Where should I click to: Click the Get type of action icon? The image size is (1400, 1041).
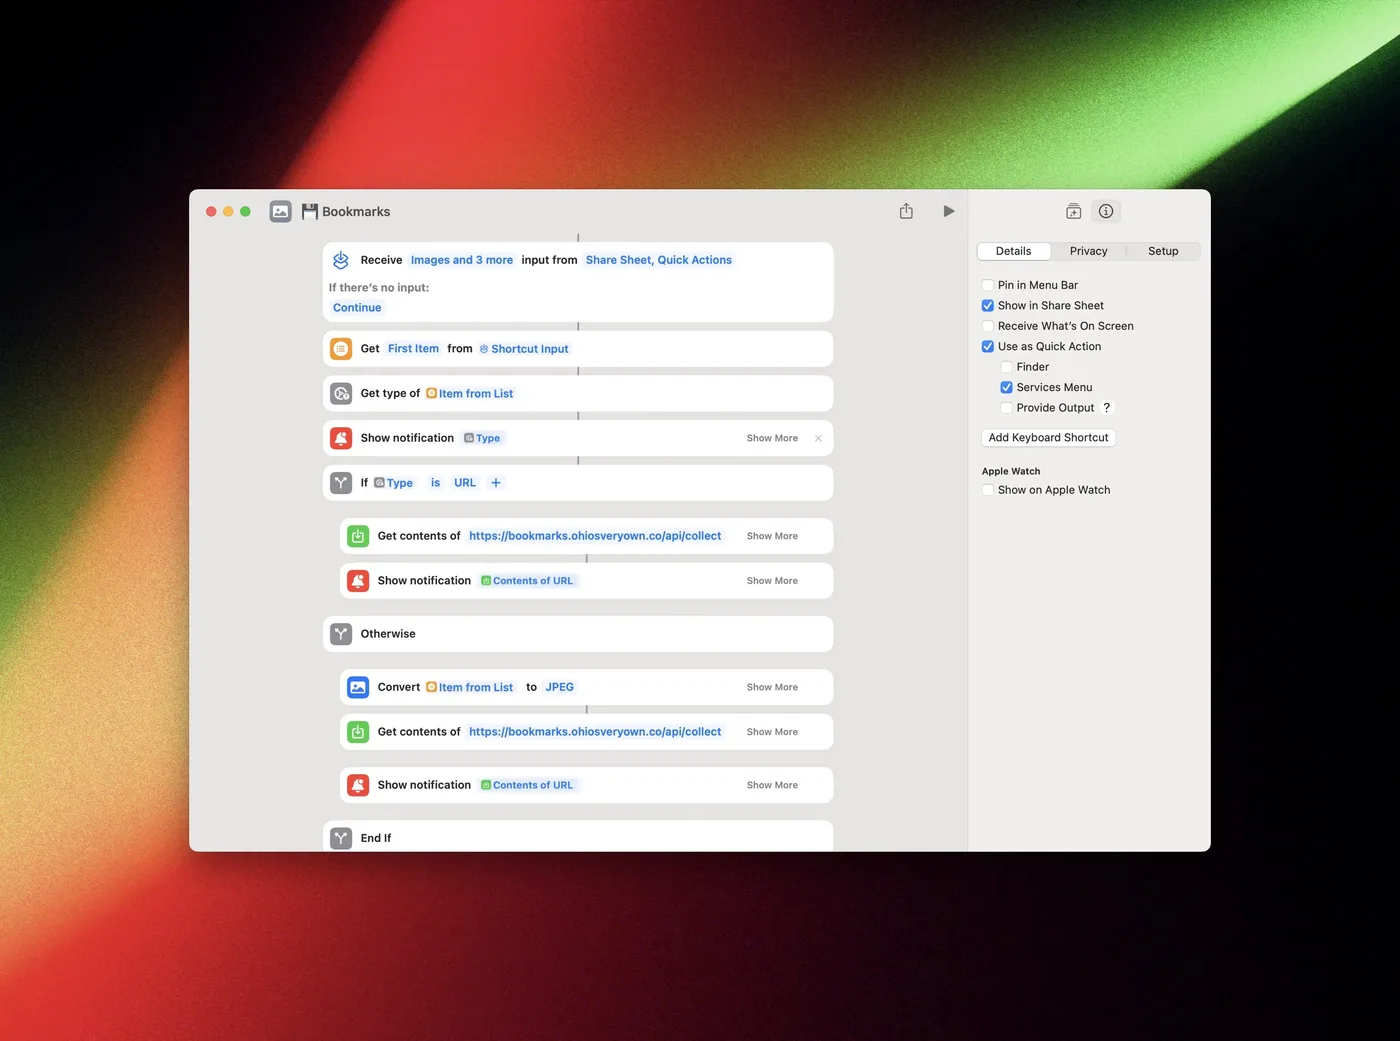click(341, 393)
